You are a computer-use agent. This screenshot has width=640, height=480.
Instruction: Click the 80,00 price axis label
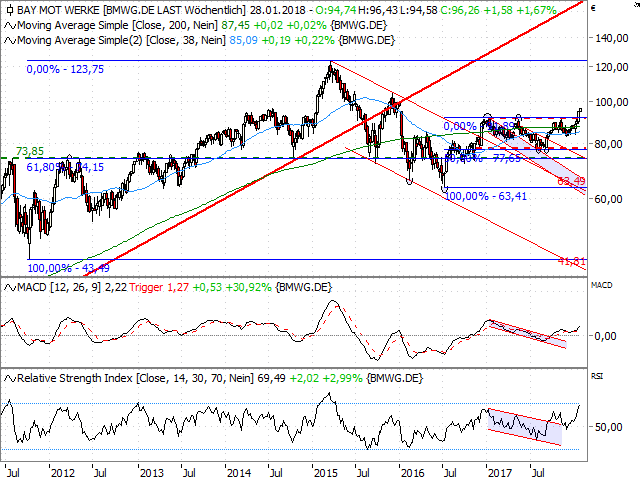609,144
